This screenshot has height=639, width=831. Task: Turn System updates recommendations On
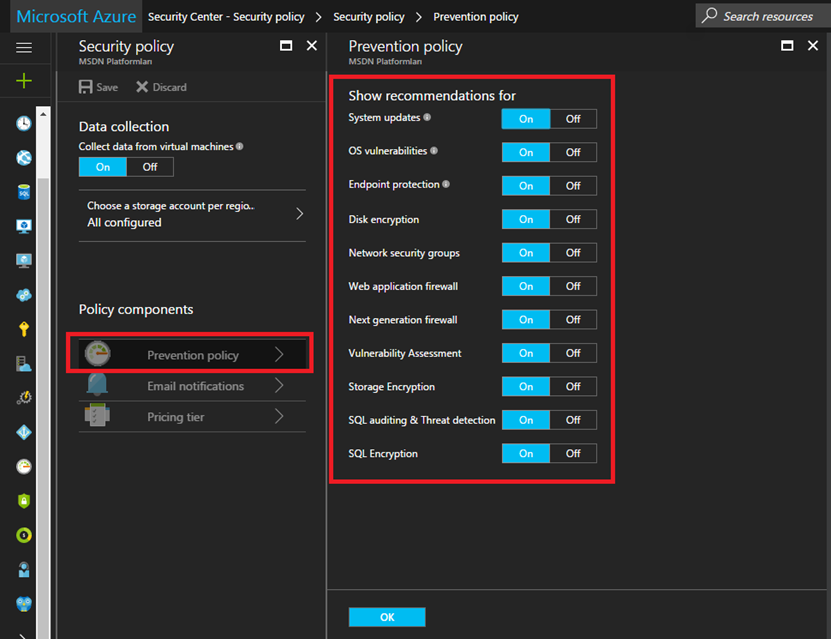pyautogui.click(x=526, y=119)
